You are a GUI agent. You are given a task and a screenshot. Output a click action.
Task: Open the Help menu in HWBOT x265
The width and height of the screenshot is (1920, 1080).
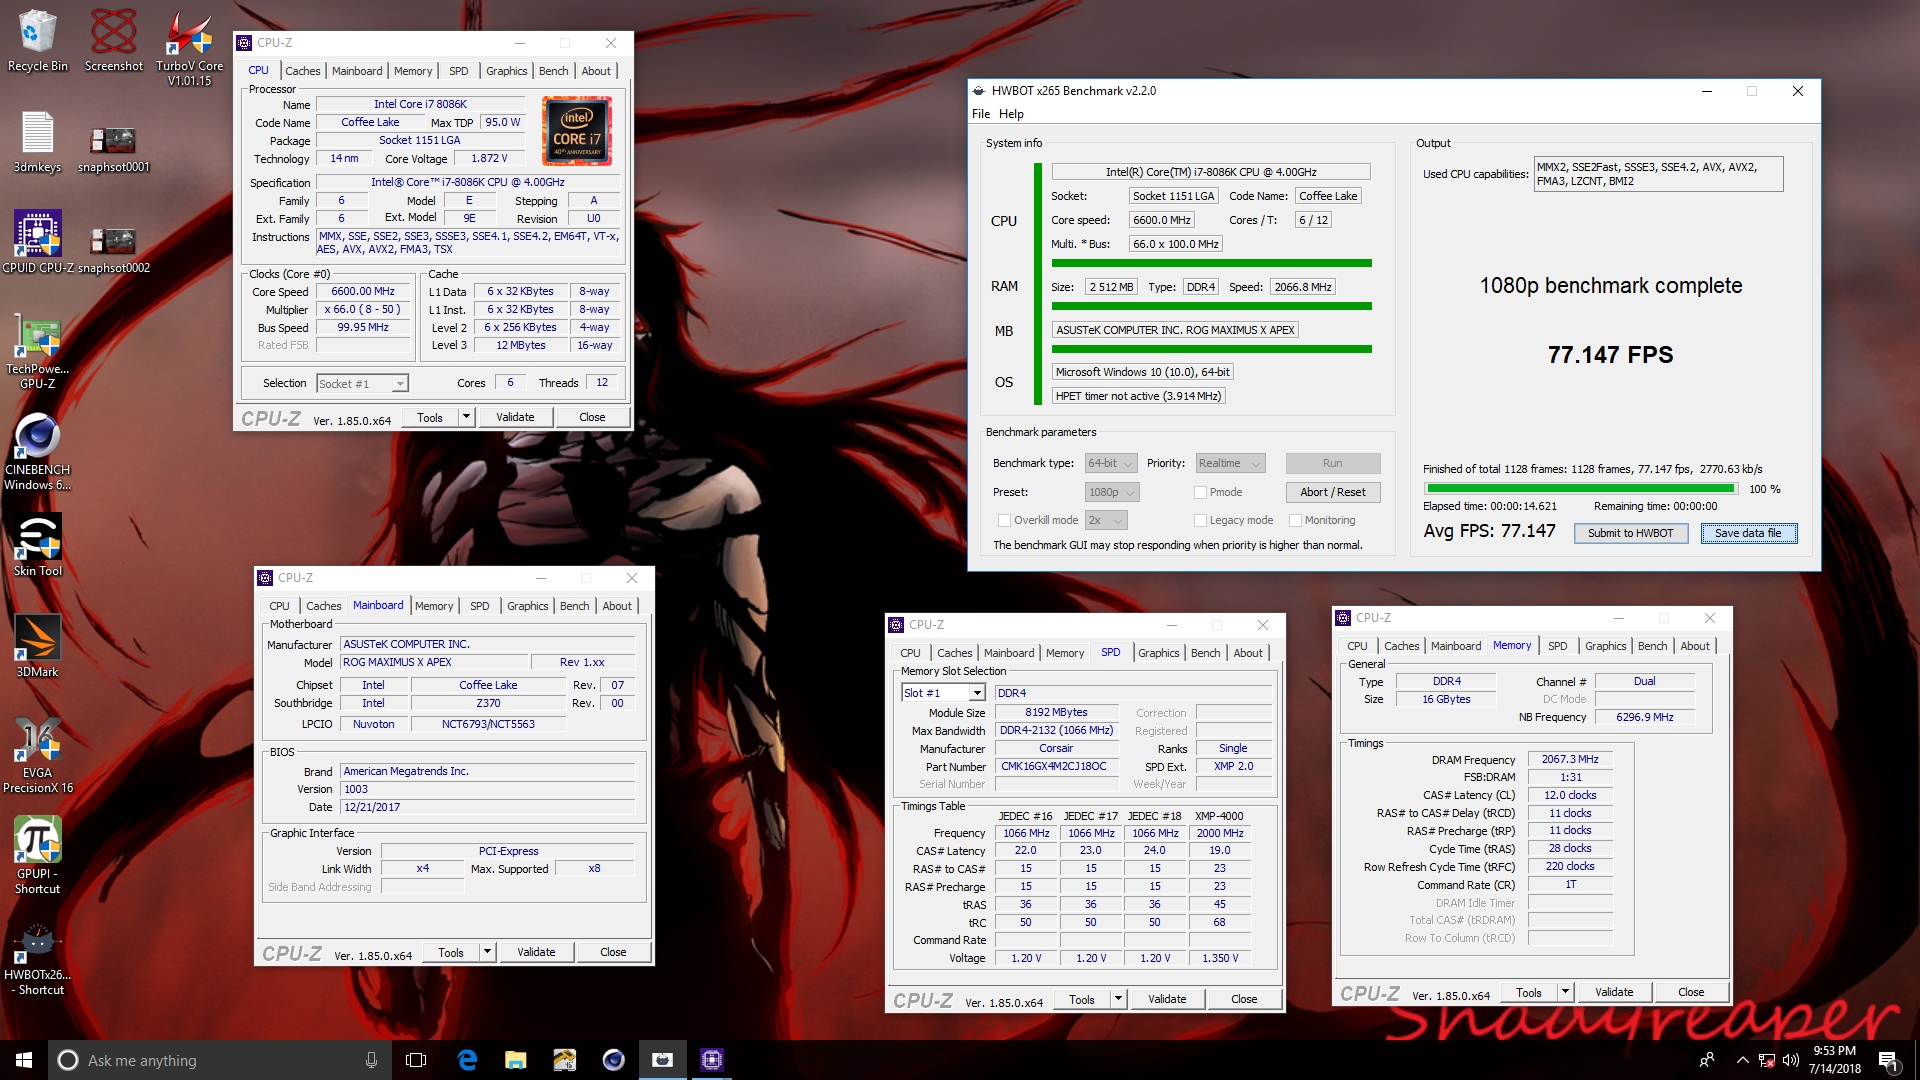(x=1011, y=114)
